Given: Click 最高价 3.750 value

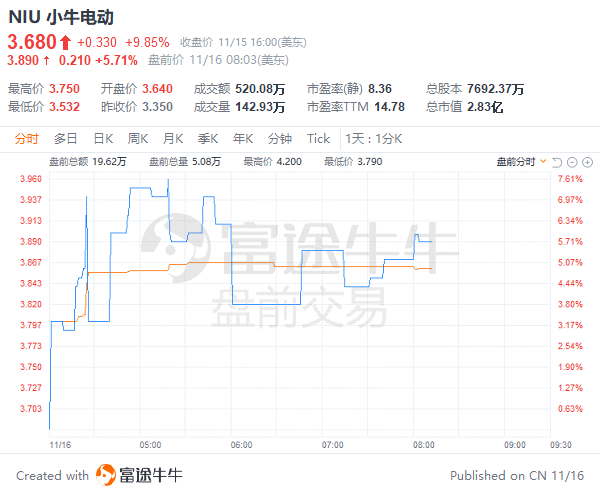Looking at the screenshot, I should [x=64, y=89].
